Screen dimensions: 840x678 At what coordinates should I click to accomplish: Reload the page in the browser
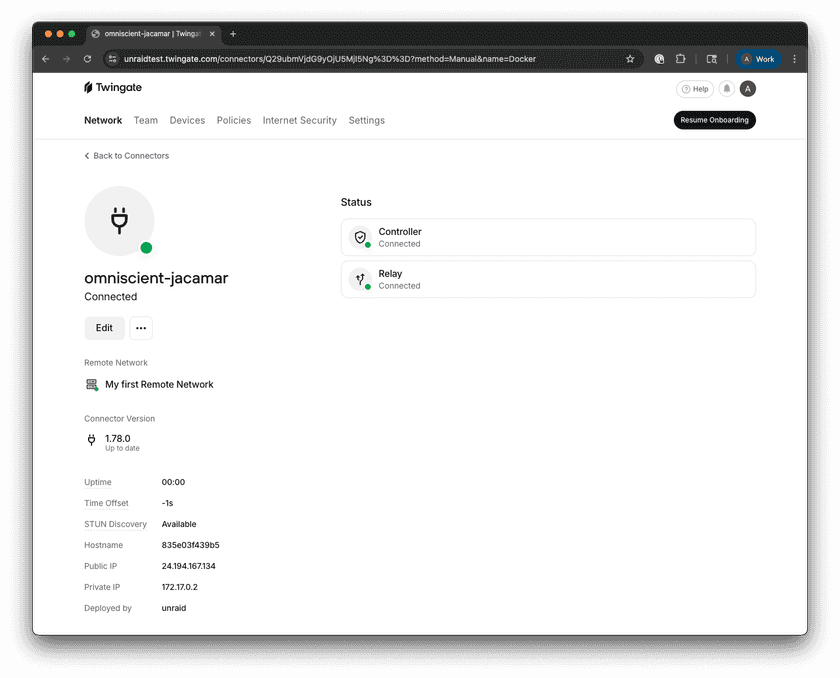click(87, 59)
